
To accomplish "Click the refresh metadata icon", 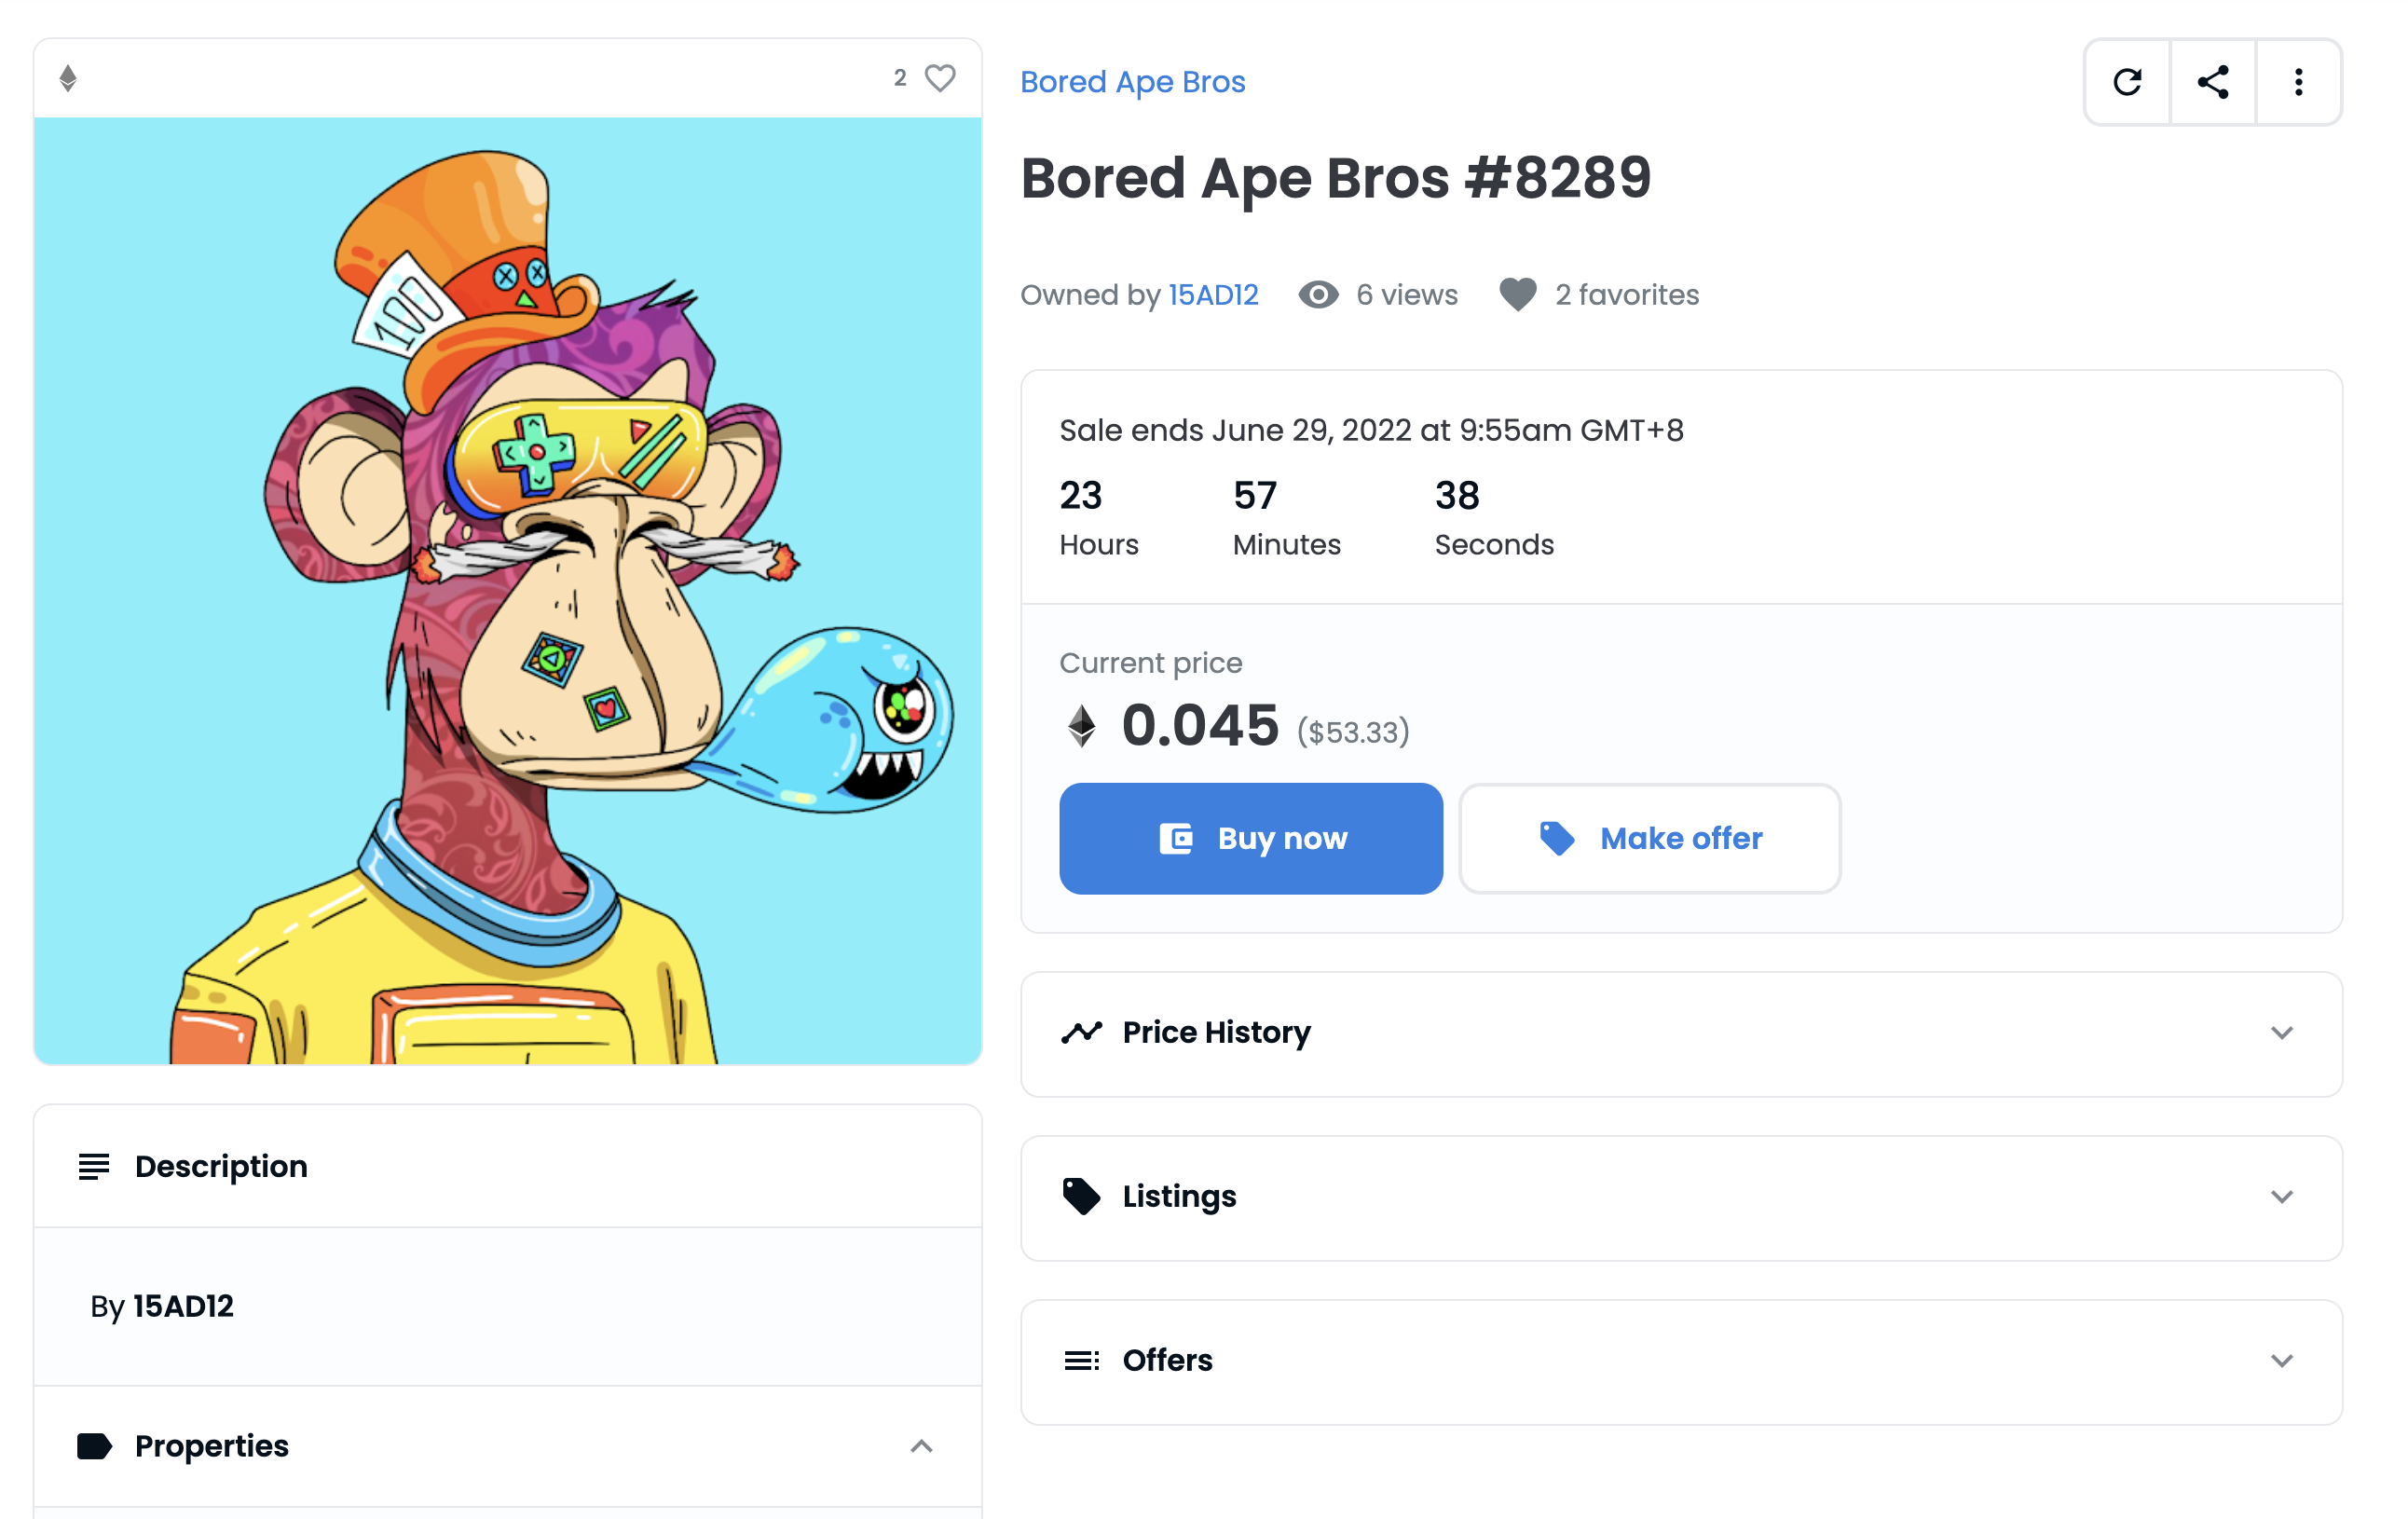I will (2127, 82).
